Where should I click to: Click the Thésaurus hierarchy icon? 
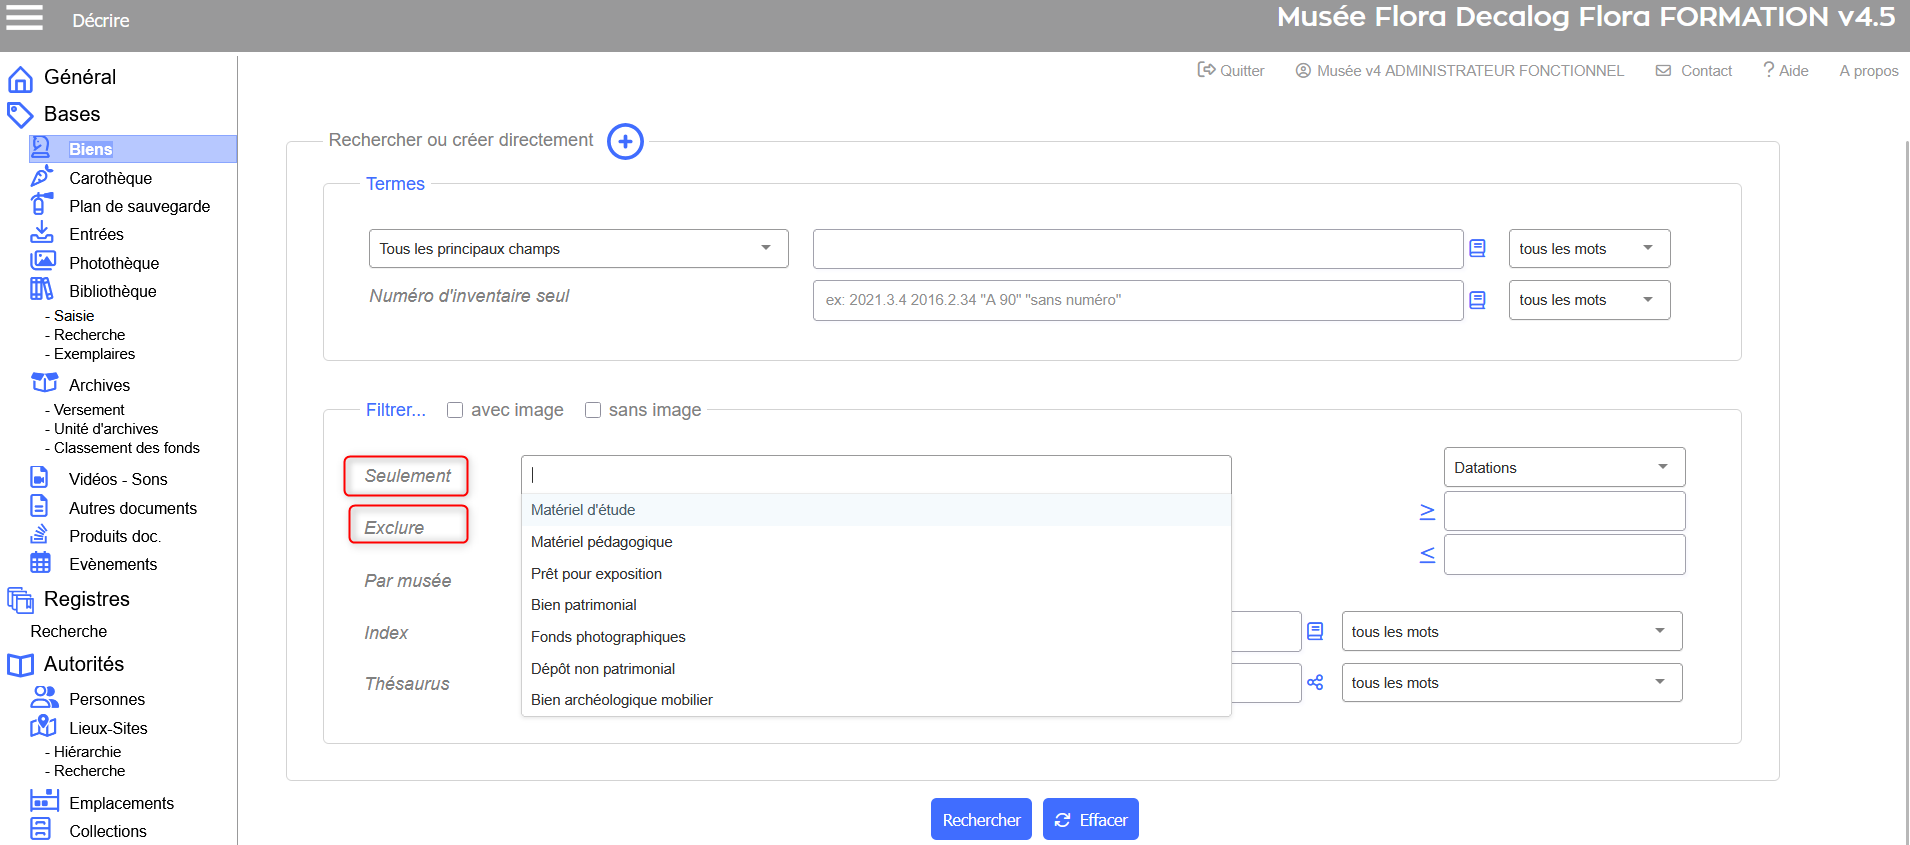click(x=1315, y=683)
